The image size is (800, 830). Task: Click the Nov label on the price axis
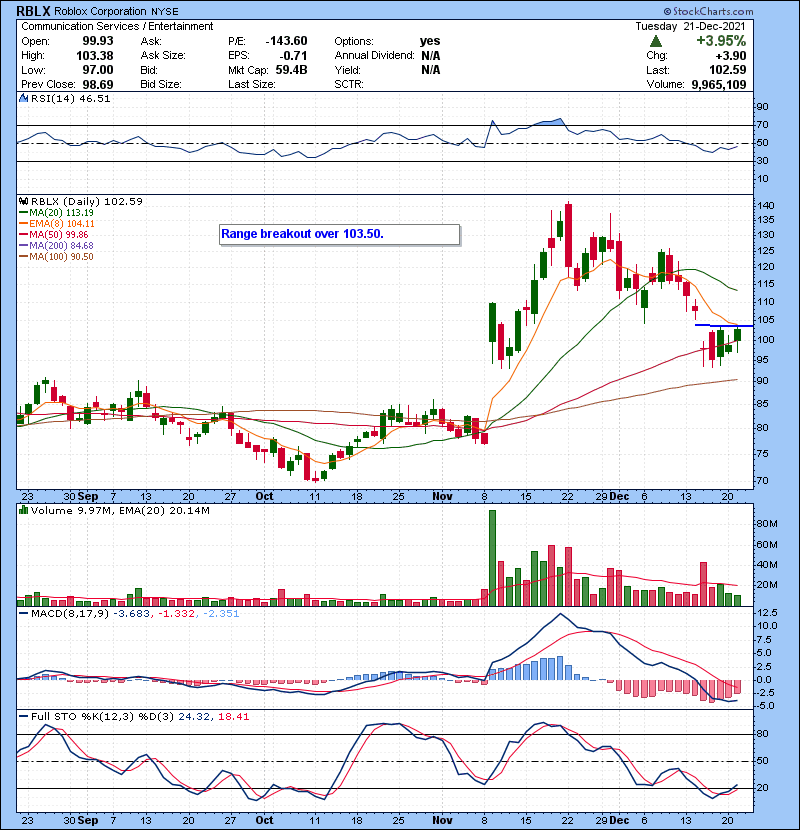(x=440, y=496)
